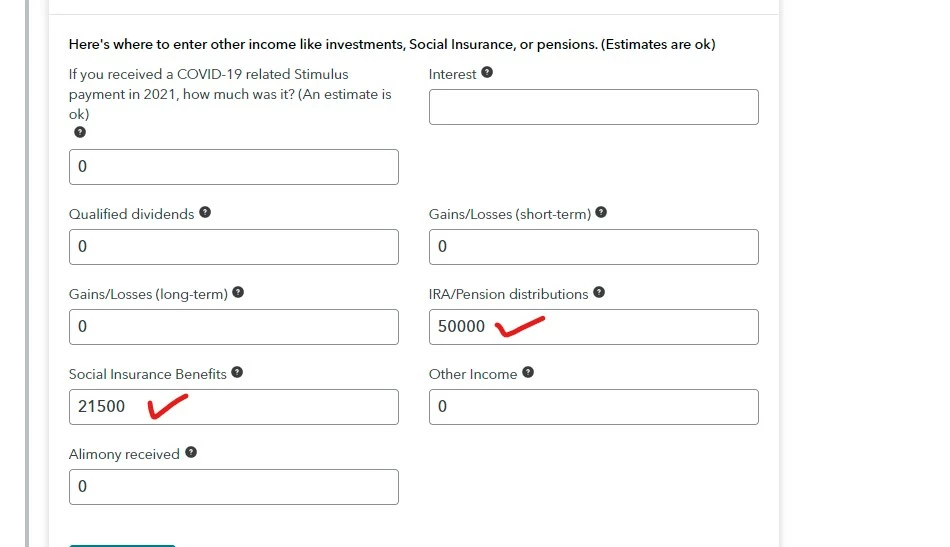Edit the short-term Gains/Losses field
The image size is (950, 547).
(594, 247)
